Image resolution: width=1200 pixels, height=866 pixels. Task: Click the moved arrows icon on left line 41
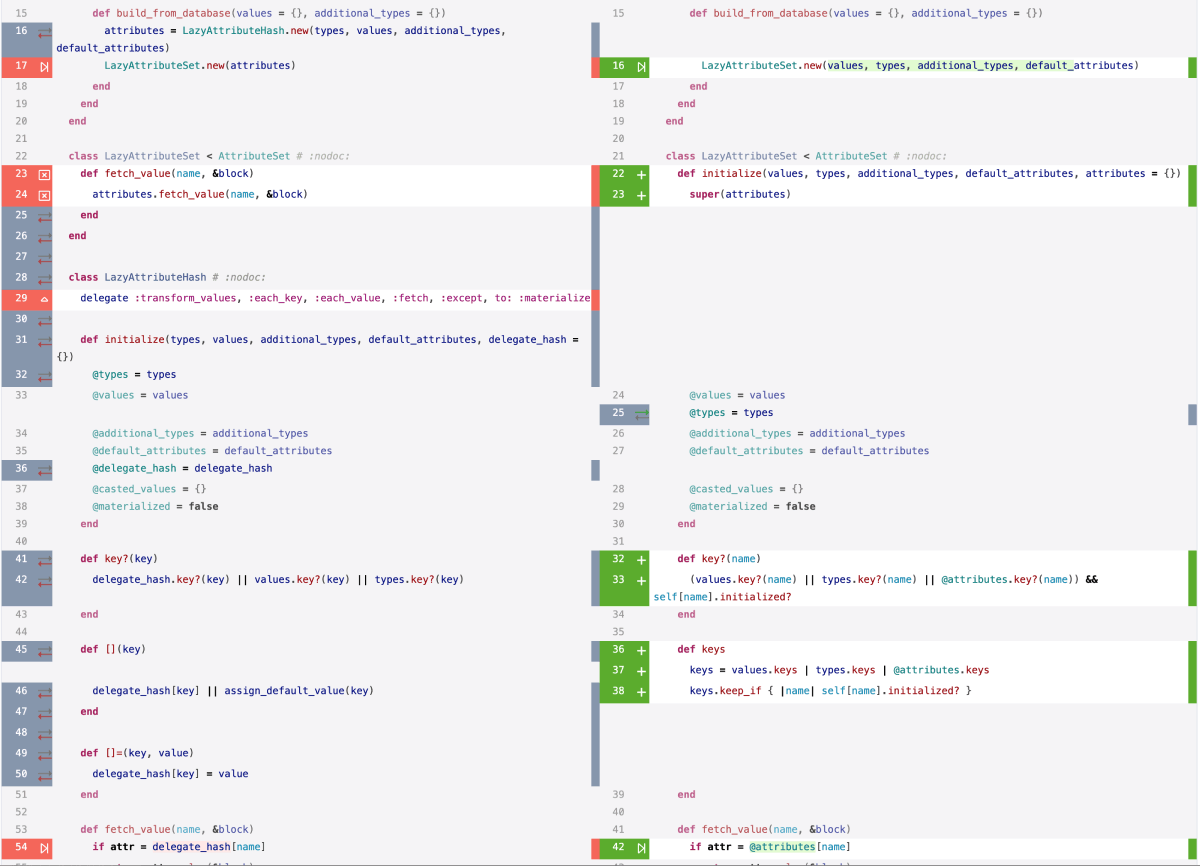43,559
